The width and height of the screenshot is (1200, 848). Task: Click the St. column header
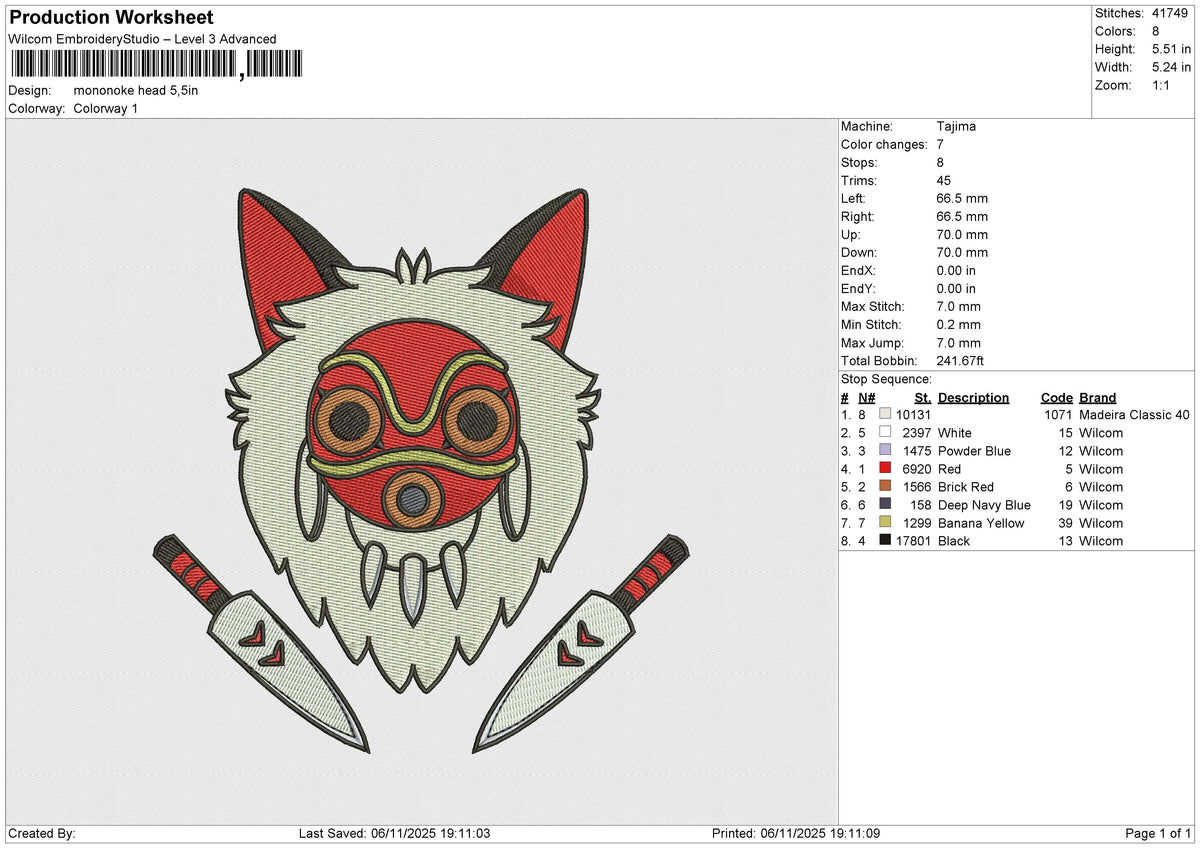(x=923, y=398)
